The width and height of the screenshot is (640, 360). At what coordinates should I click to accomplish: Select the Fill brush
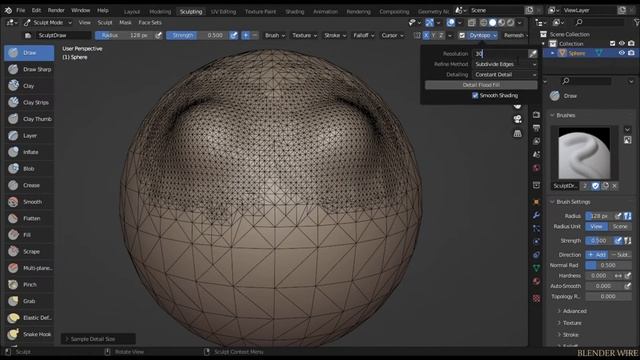coord(29,235)
